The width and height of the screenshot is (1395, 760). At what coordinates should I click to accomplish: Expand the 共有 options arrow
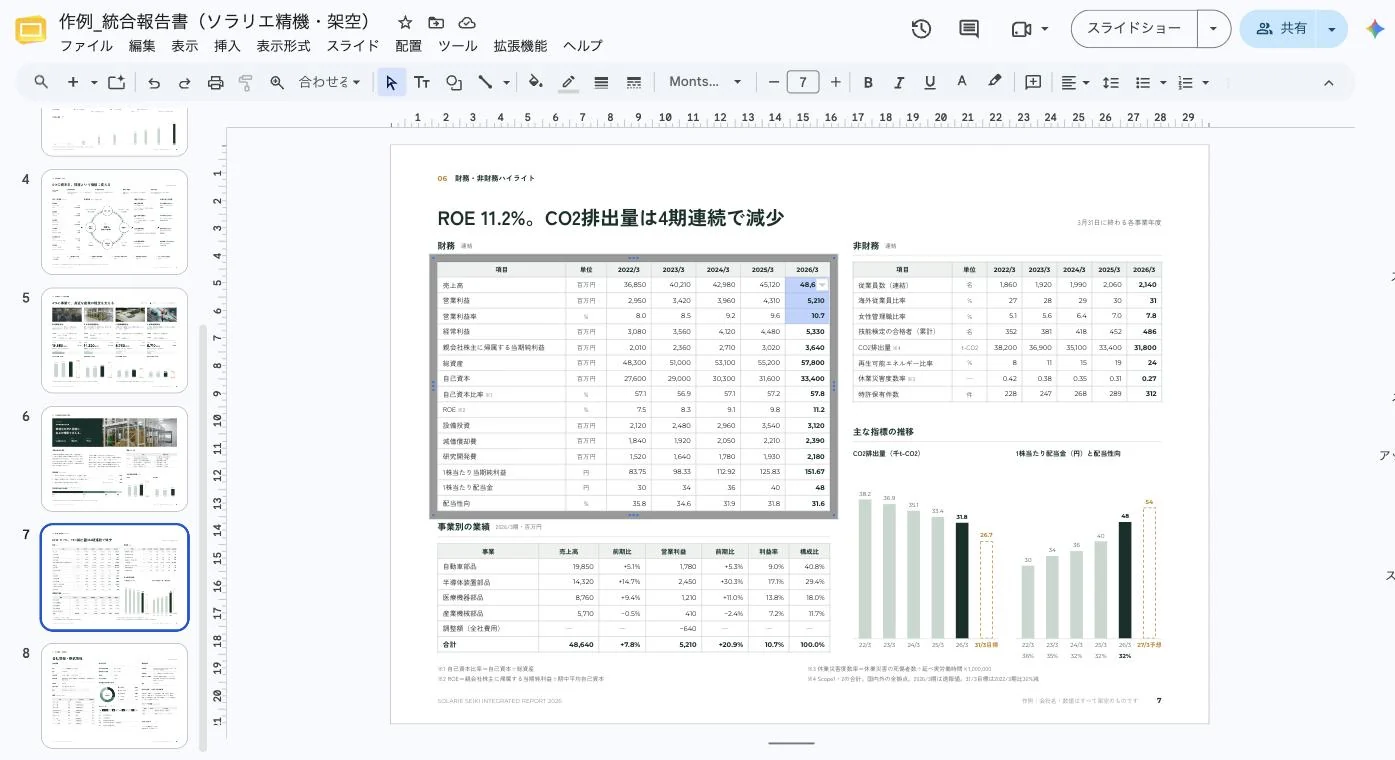coord(1332,29)
